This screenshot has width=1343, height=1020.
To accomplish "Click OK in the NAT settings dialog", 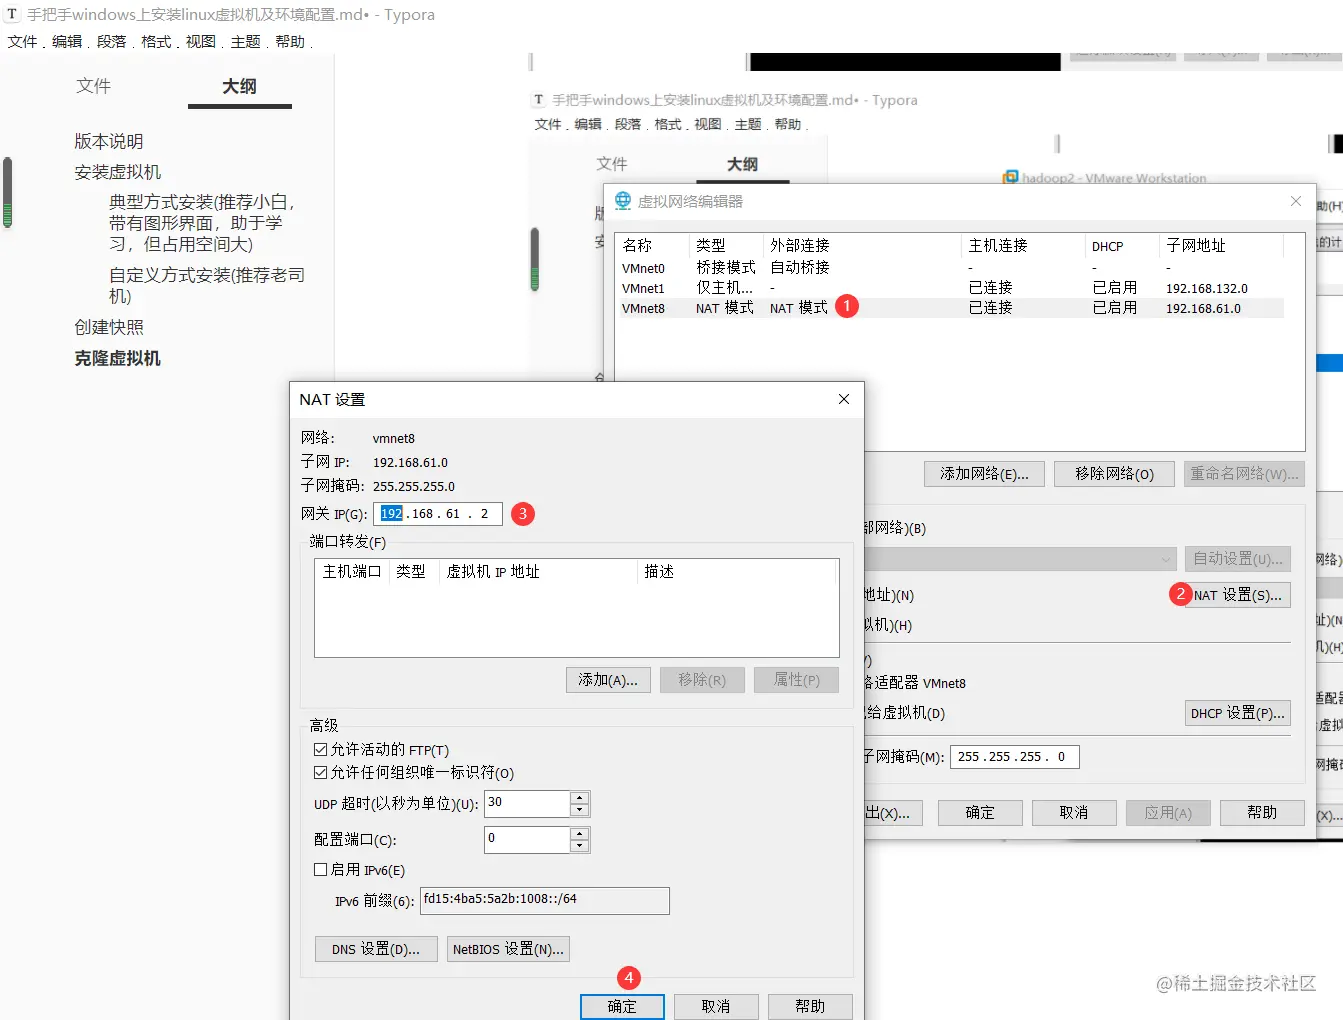I will [622, 1006].
